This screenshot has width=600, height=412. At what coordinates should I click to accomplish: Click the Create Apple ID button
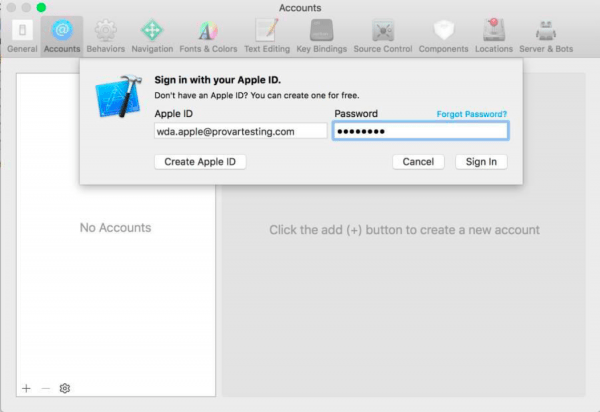pos(200,162)
